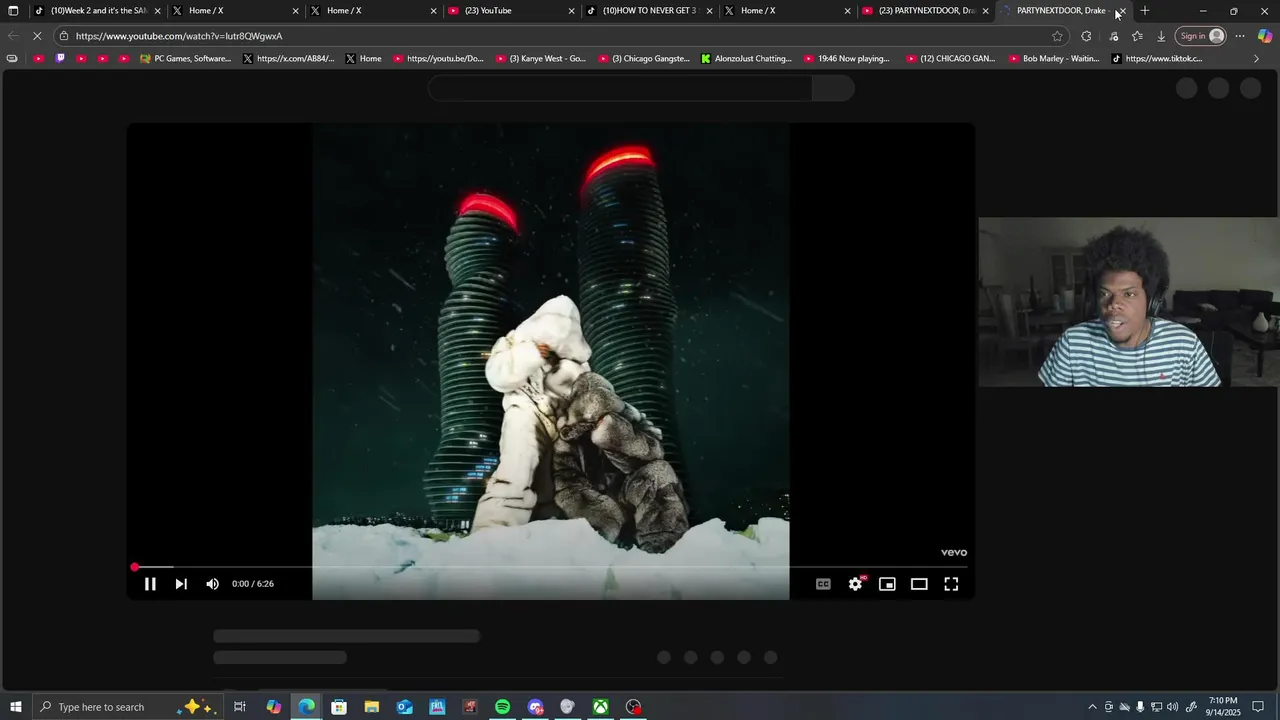Click the red video progress bar

550,567
